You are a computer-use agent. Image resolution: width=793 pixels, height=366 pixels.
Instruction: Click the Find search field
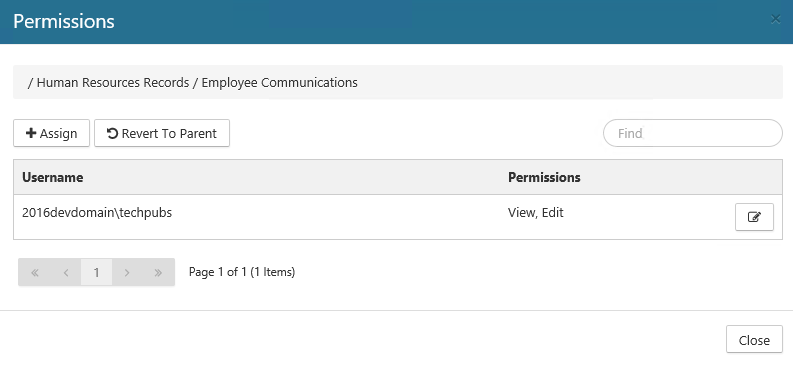tap(693, 133)
